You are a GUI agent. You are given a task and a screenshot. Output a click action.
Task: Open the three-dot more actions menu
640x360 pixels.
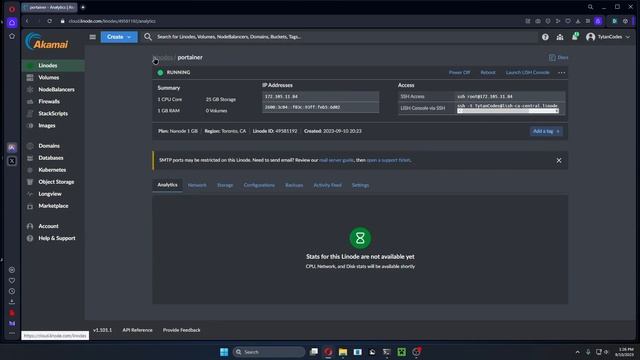tap(562, 73)
